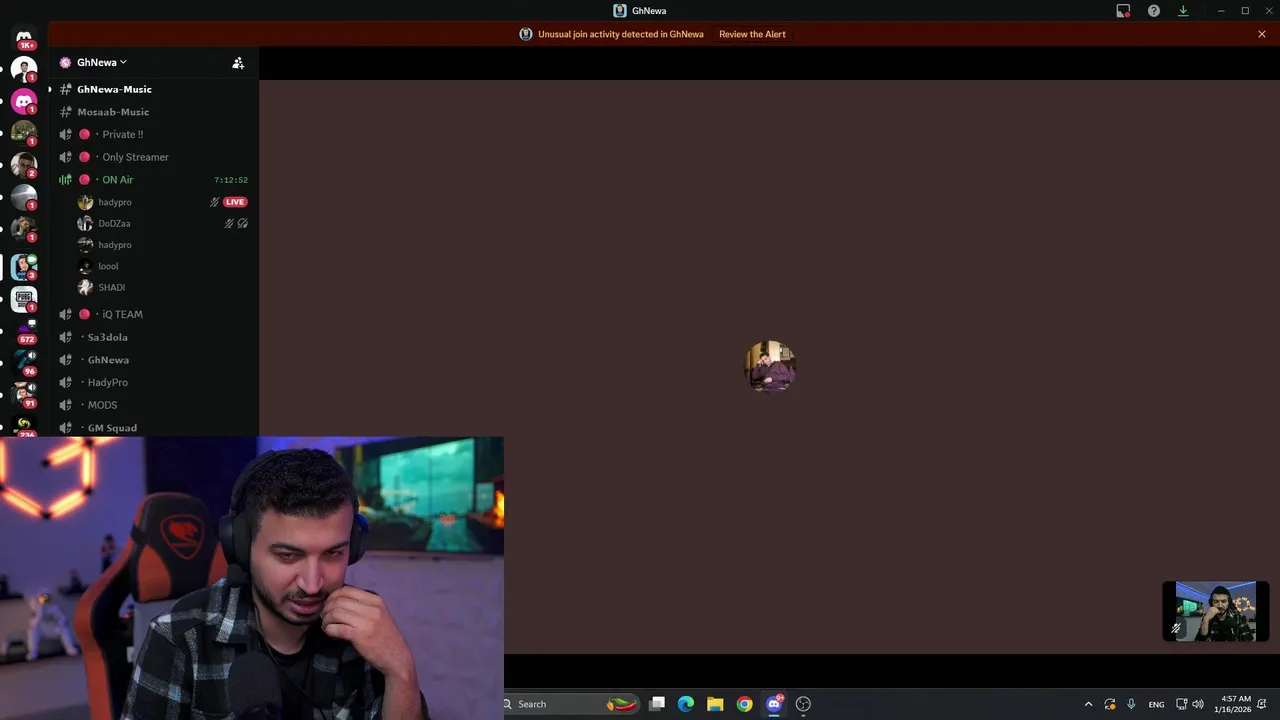Expand the GhNewa server name dropdown
Screen dimensions: 1280x720
coord(101,62)
